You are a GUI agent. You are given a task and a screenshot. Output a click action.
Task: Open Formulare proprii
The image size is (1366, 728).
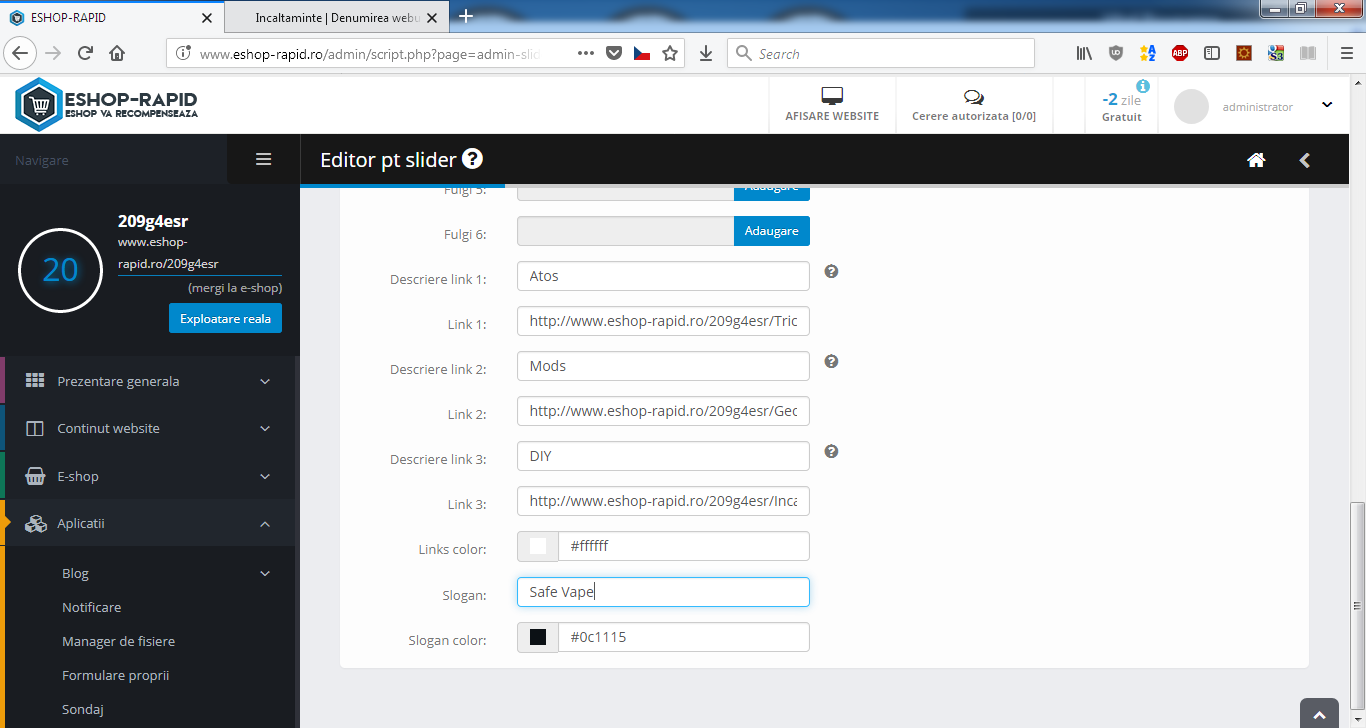(x=115, y=675)
